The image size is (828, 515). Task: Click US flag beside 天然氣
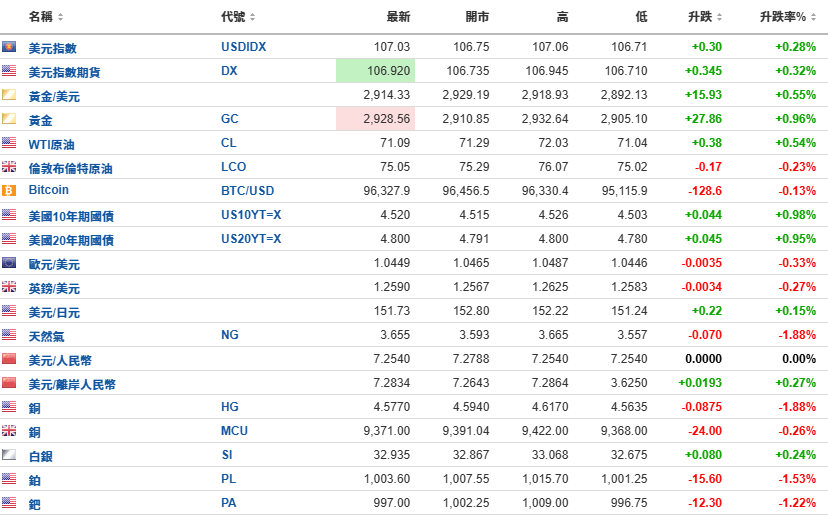click(9, 334)
